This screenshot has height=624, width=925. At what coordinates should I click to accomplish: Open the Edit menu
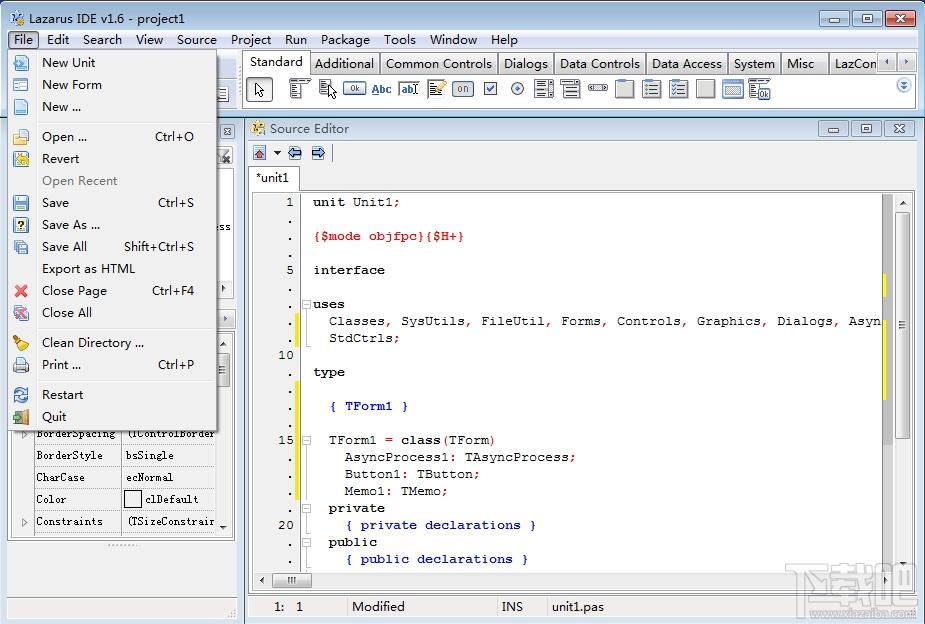(58, 40)
